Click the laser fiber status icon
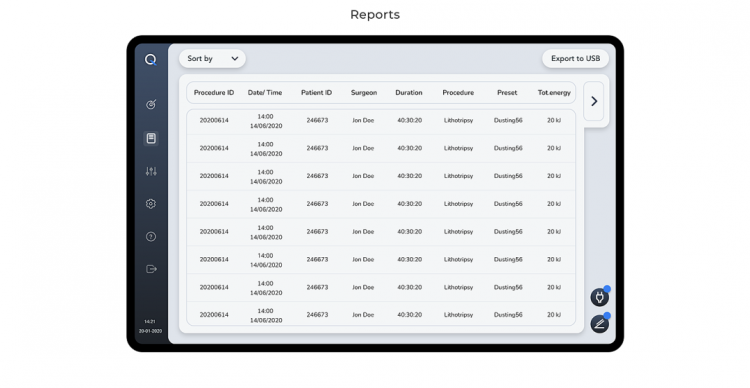The height and width of the screenshot is (388, 750). (x=599, y=324)
